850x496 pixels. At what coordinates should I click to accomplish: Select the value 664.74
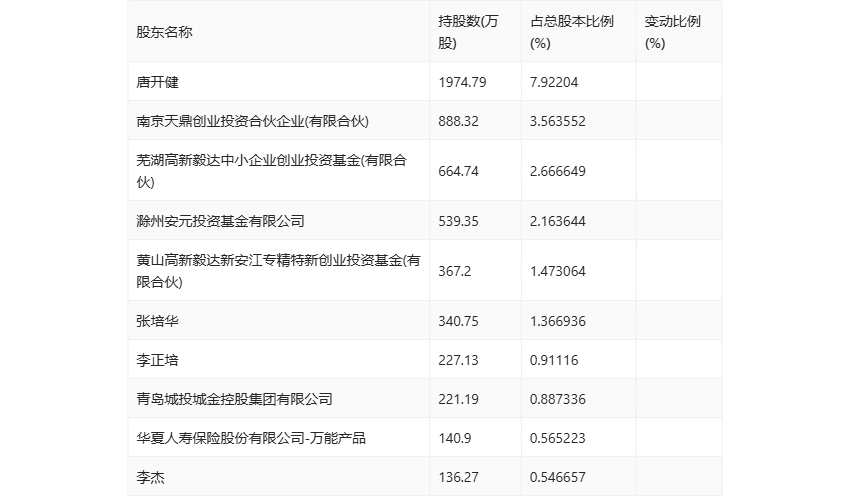[459, 171]
